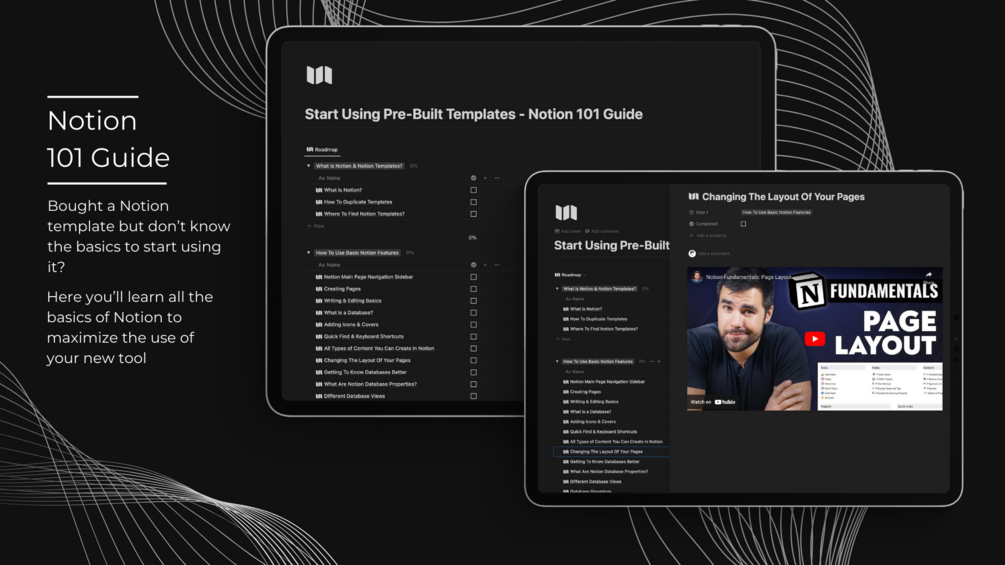Open 'All Types of Content You Can Create' back tablet

(379, 348)
